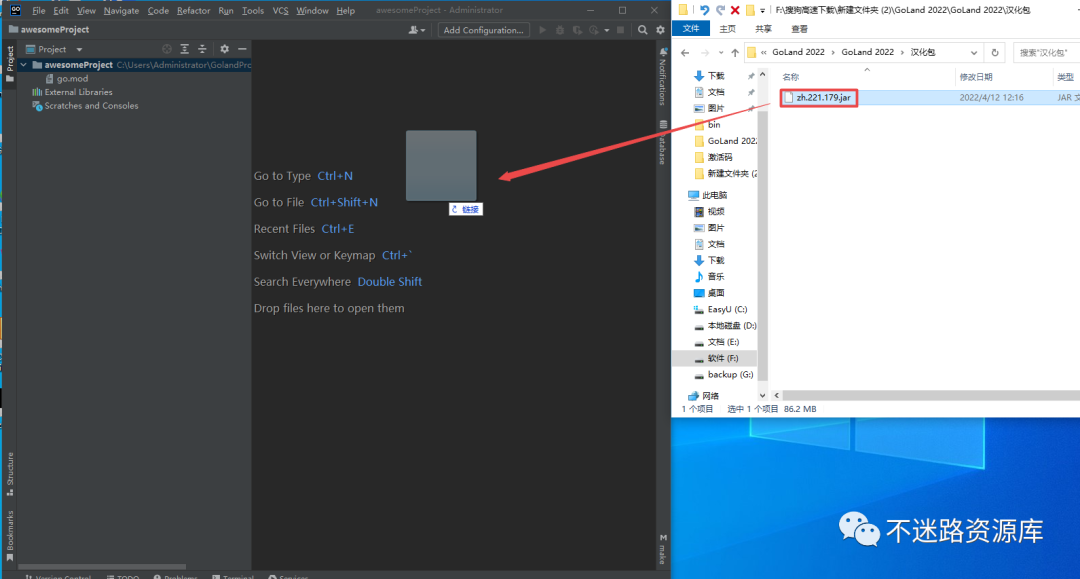1080x579 pixels.
Task: Click the red Delete X icon in Explorer
Action: (x=735, y=10)
